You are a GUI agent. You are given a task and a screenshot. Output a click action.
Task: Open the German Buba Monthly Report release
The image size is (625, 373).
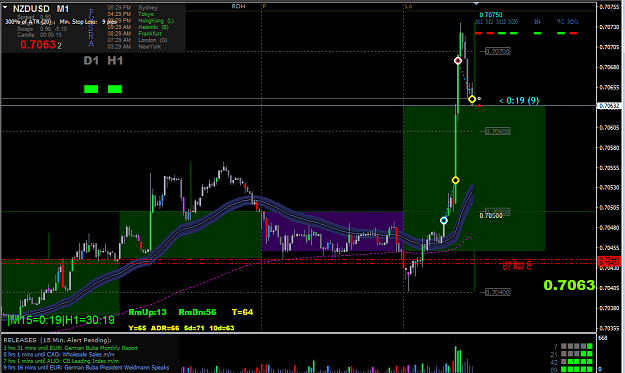click(71, 348)
